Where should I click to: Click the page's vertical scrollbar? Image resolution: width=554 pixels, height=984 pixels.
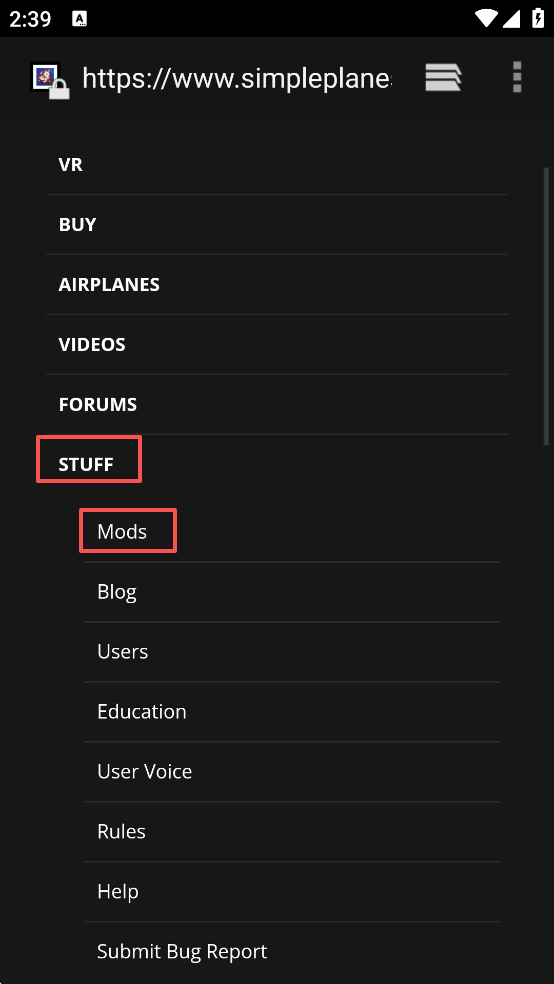pos(546,306)
